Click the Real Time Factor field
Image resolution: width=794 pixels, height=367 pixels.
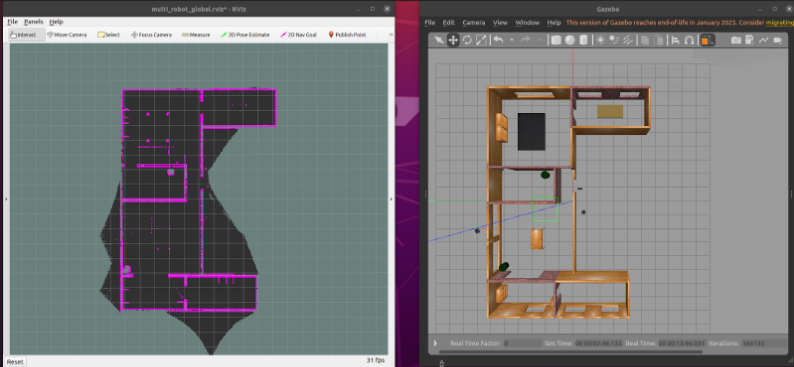click(523, 343)
